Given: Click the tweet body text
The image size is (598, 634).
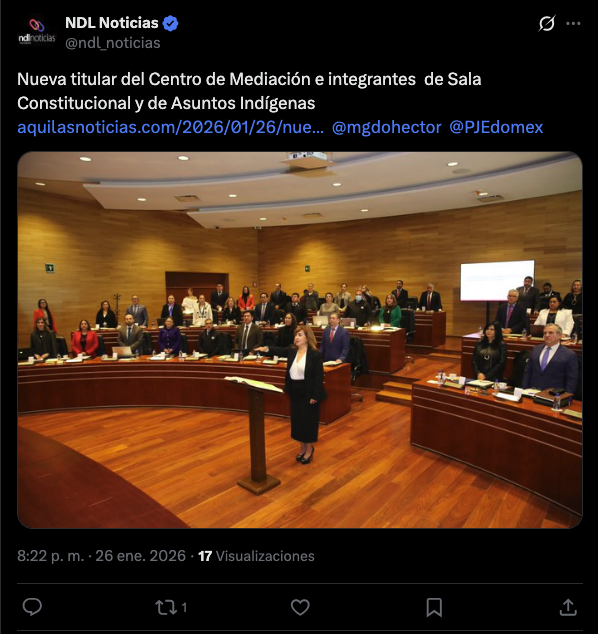Looking at the screenshot, I should click(x=249, y=91).
